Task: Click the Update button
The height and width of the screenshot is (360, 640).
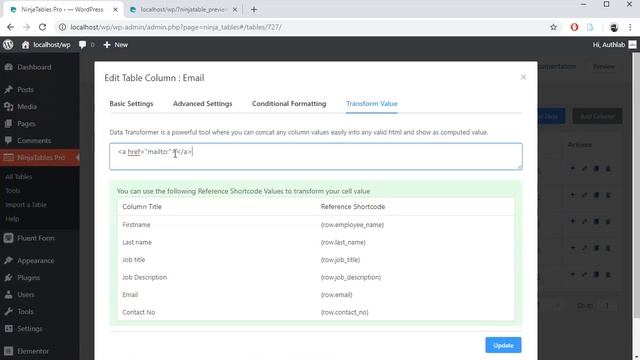Action: click(503, 345)
